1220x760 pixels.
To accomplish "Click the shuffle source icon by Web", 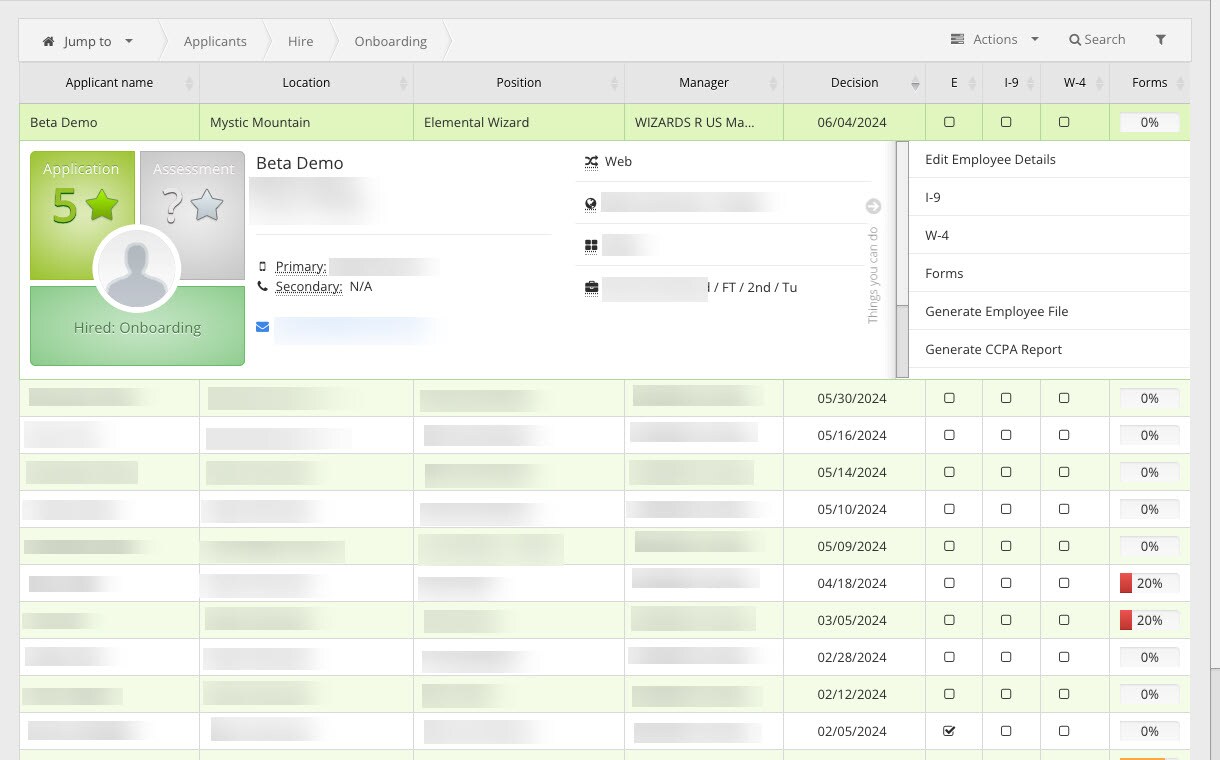I will coord(591,161).
